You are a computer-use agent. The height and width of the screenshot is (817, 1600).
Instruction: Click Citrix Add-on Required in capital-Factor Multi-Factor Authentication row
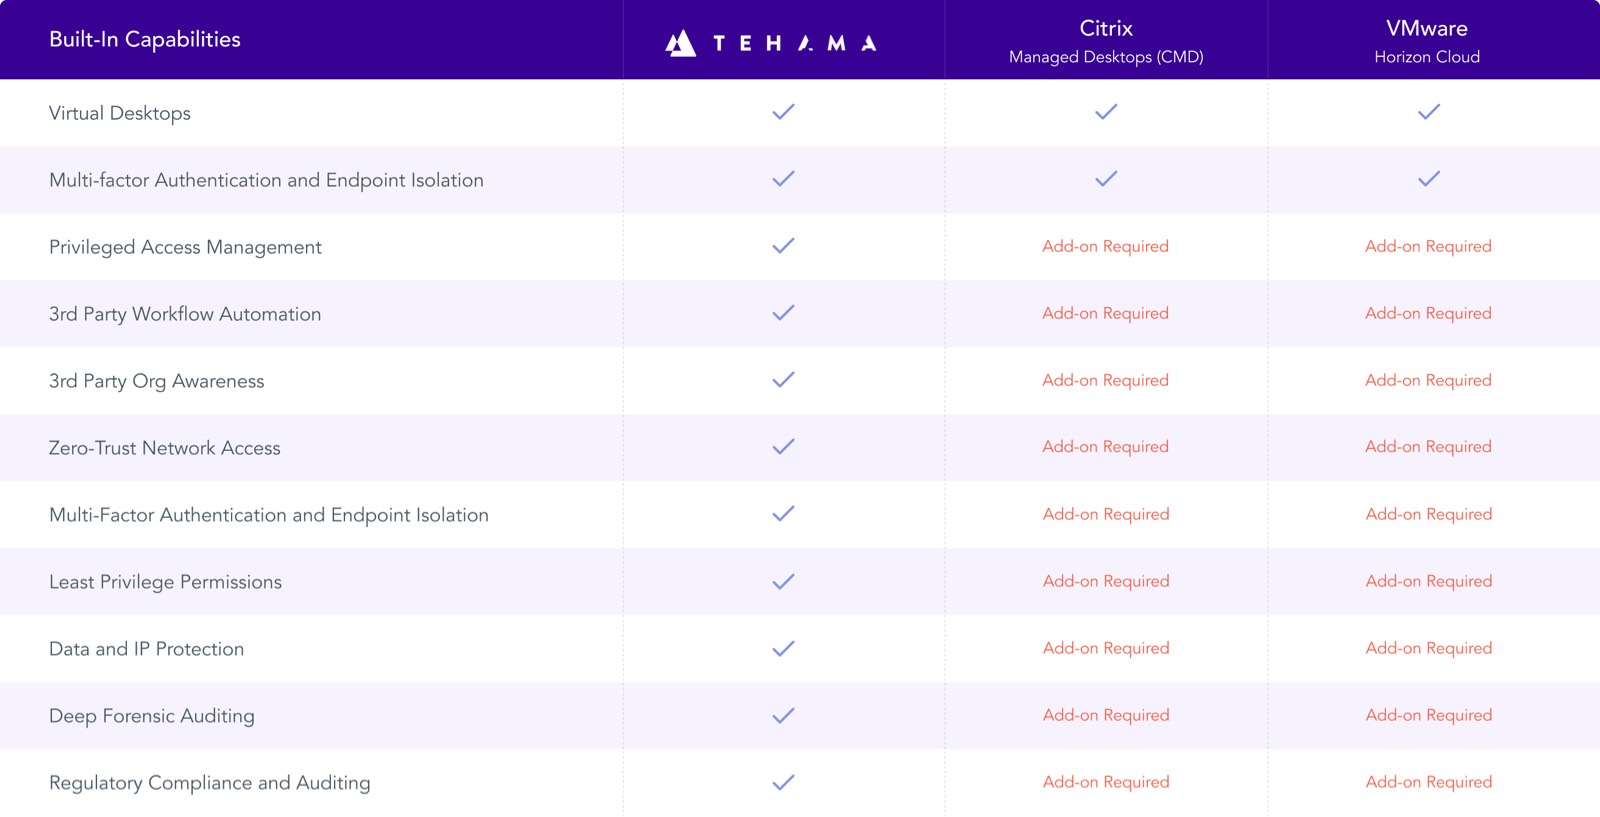(x=1106, y=514)
